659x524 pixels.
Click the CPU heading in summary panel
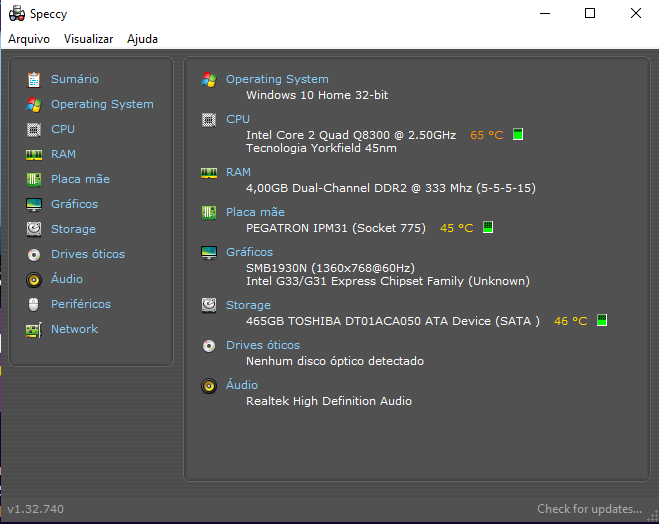238,119
